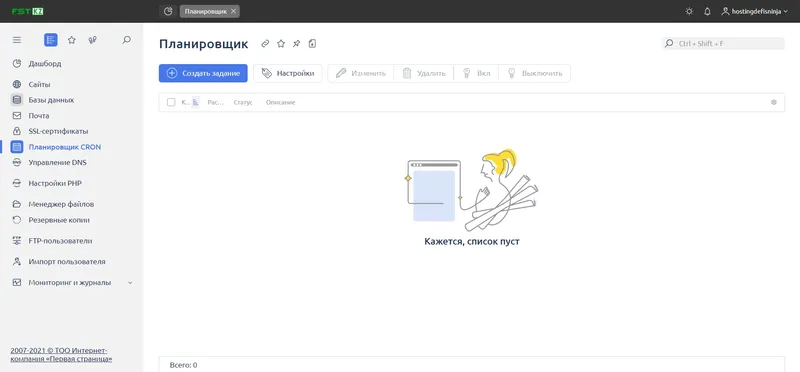Open Почта section
800x372 pixels.
(39, 116)
